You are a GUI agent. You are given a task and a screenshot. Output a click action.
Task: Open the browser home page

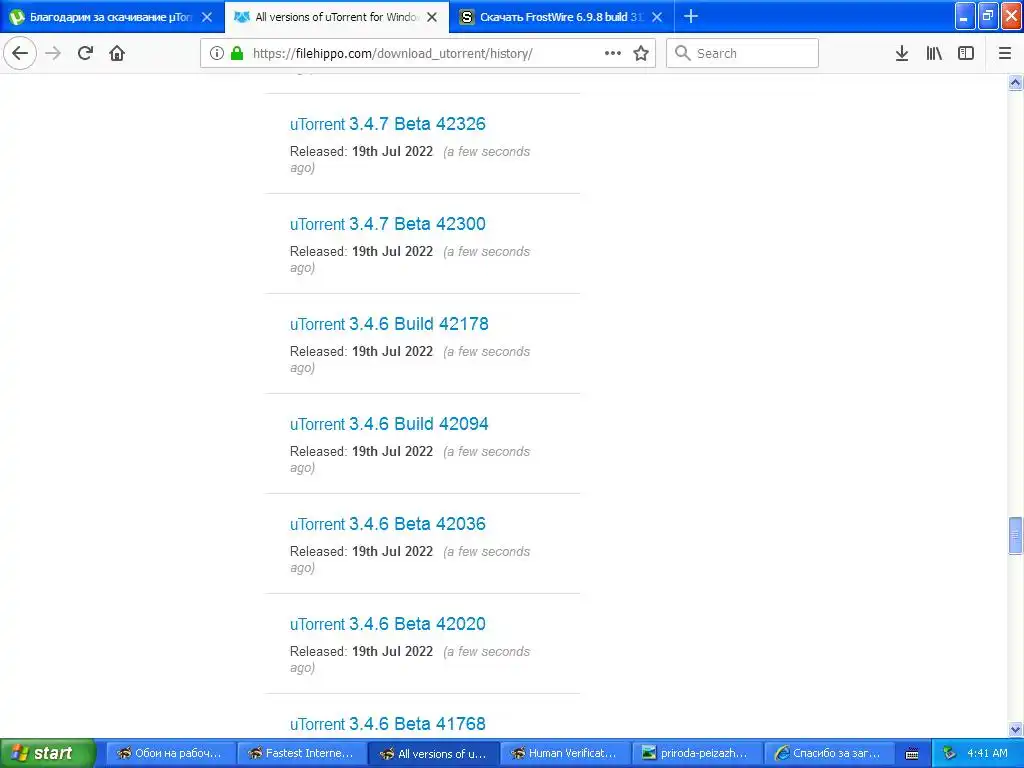117,53
